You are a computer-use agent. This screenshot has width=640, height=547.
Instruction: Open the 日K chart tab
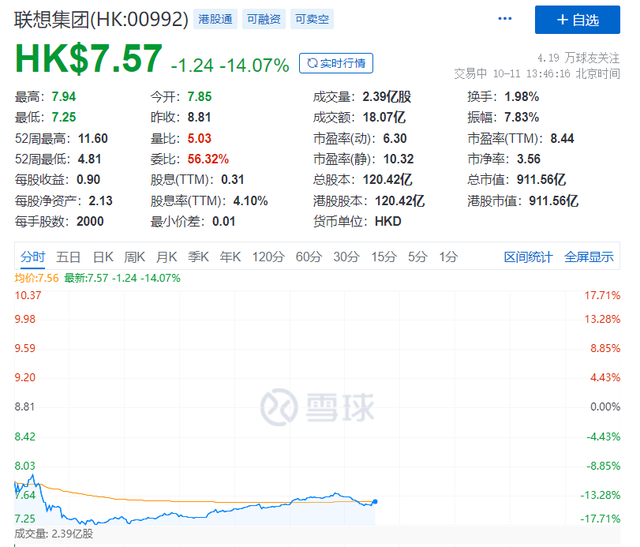[103, 257]
